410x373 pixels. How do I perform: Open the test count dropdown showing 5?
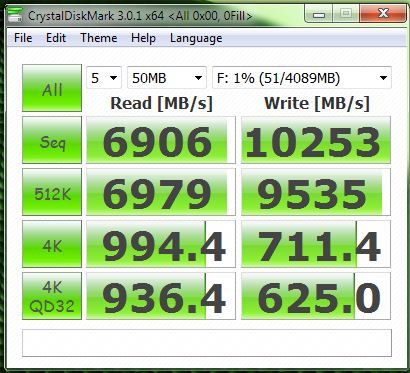point(104,78)
